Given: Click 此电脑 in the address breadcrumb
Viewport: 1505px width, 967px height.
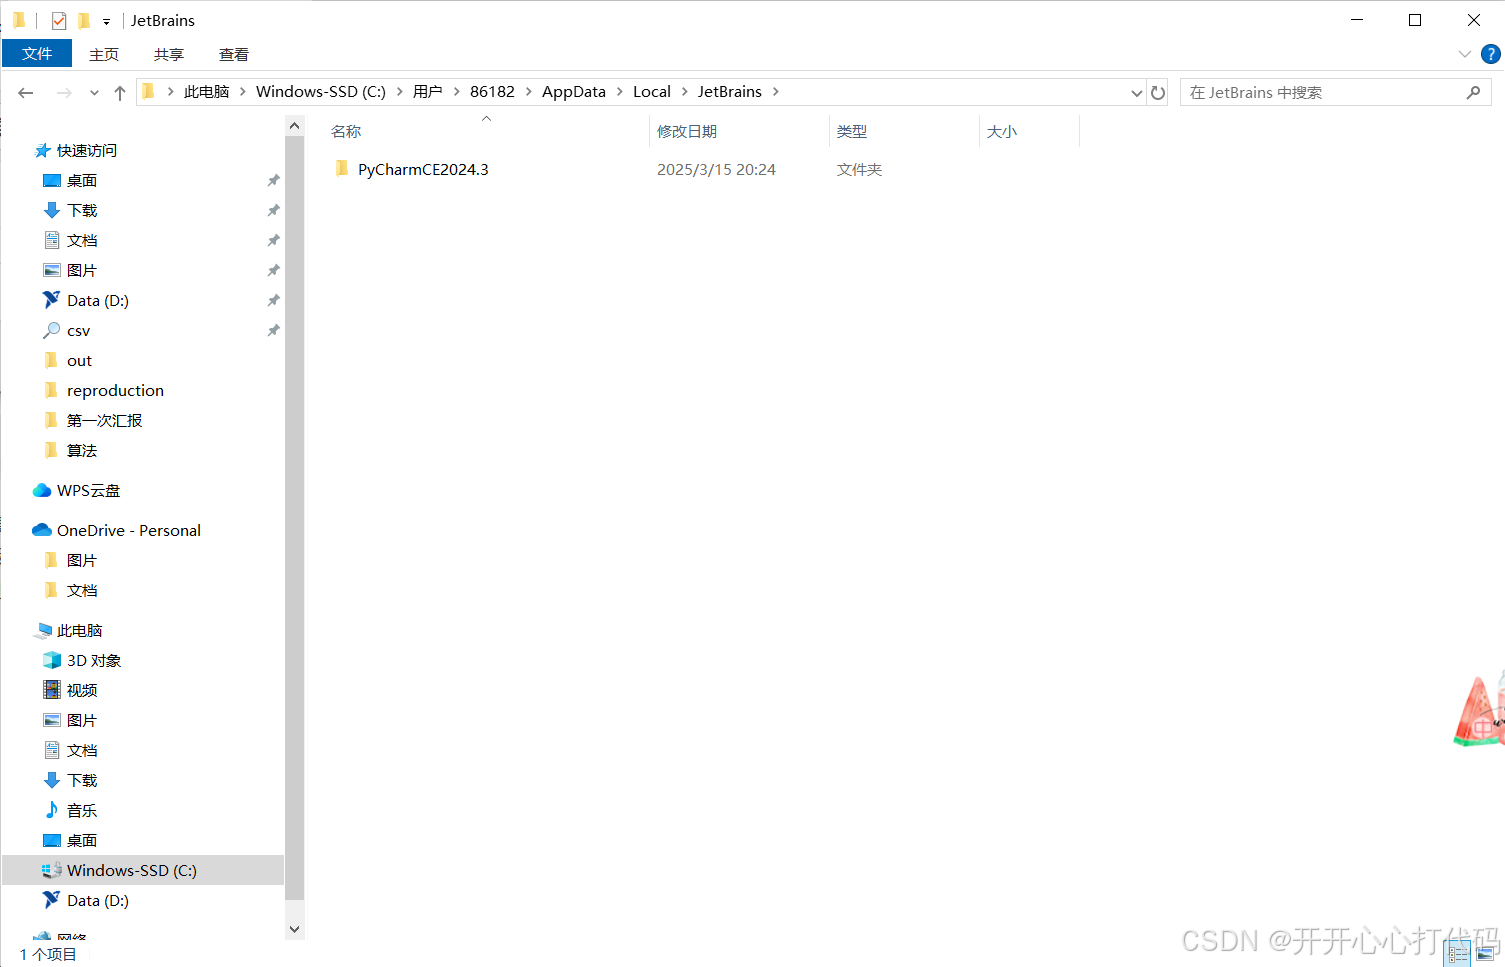Looking at the screenshot, I should coord(206,92).
